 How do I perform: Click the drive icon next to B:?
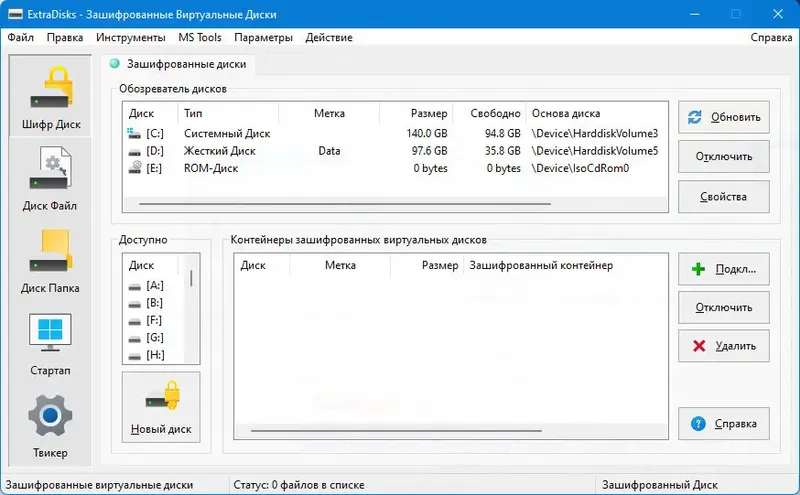[135, 304]
